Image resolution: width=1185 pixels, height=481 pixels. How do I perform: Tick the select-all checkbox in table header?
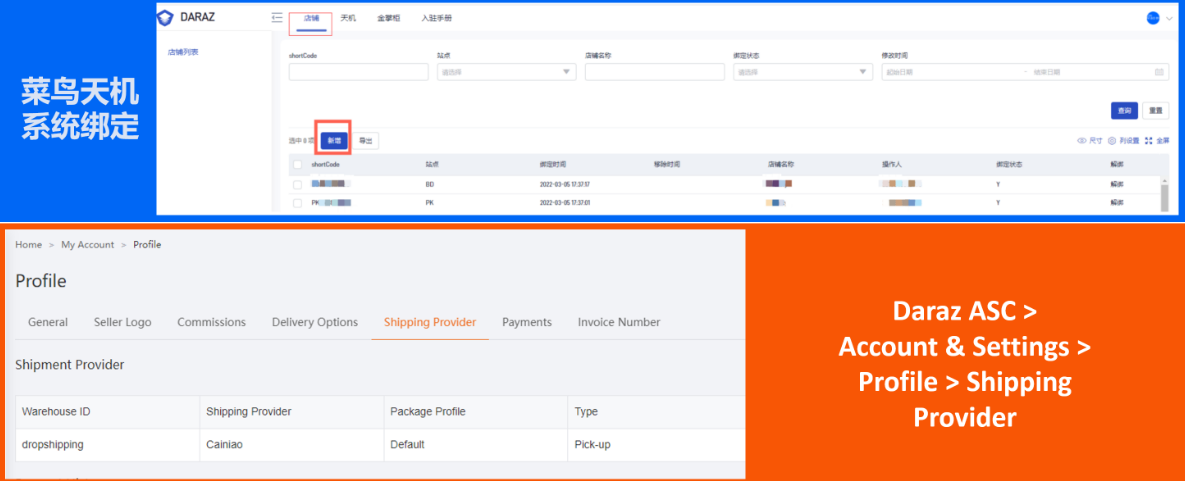point(298,164)
